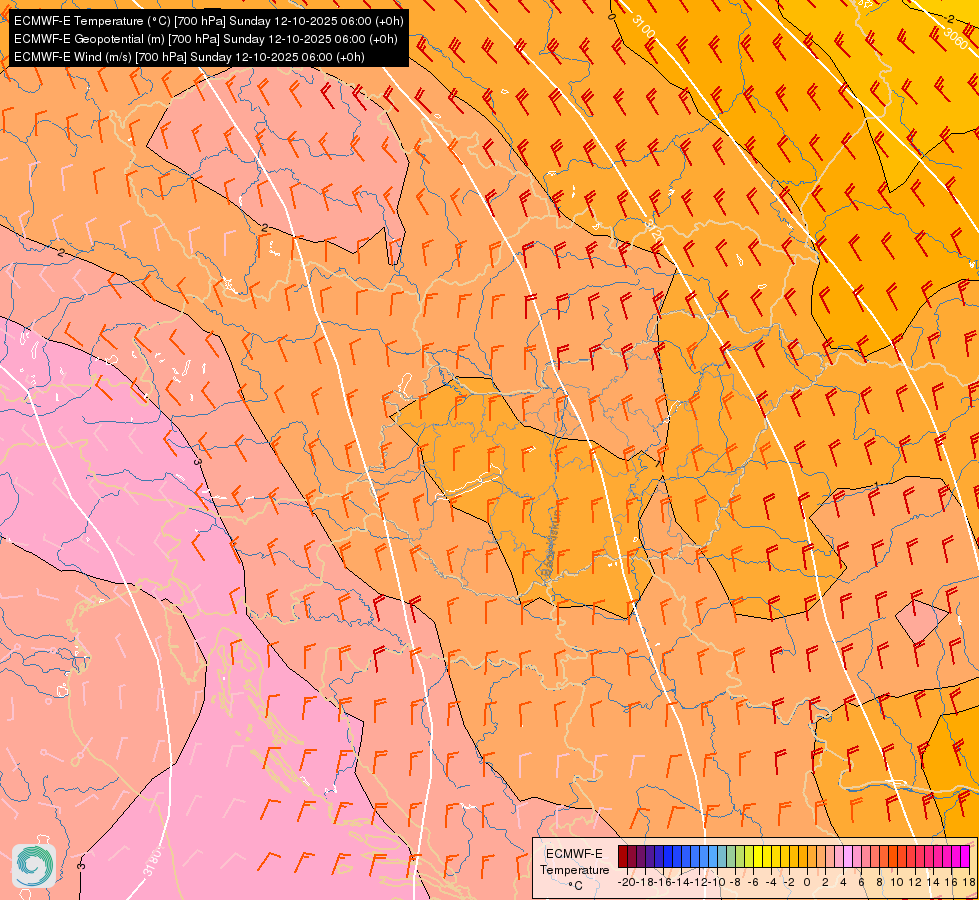The width and height of the screenshot is (979, 900).
Task: Click the '3120' geopotential contour label
Action: [x=654, y=230]
